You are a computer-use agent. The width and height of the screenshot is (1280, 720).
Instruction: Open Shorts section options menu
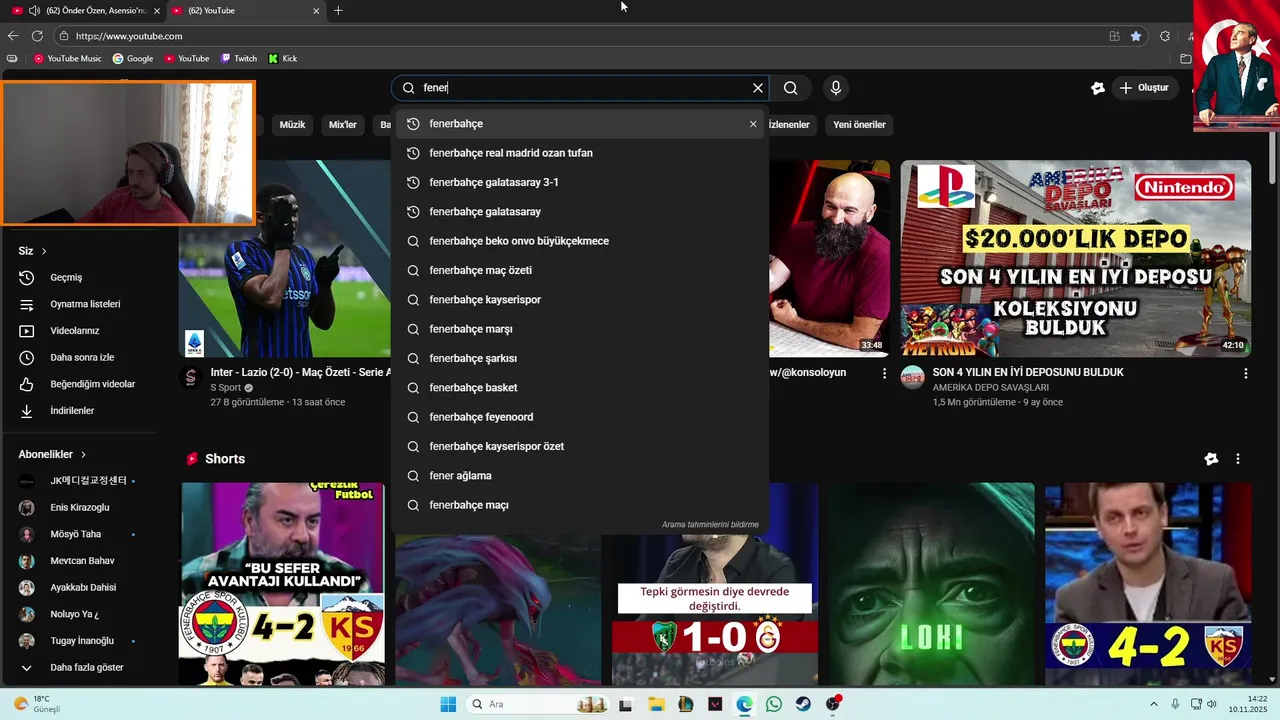point(1238,459)
